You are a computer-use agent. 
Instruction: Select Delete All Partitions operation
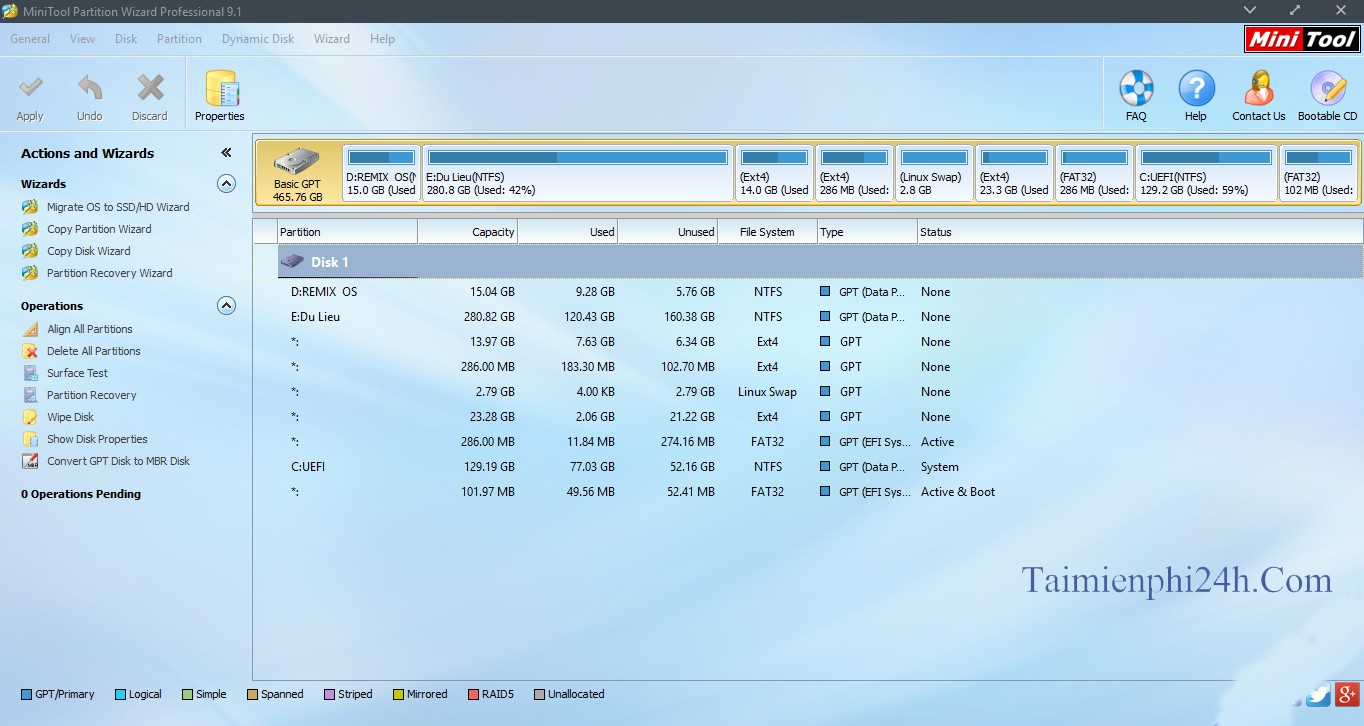pos(93,351)
